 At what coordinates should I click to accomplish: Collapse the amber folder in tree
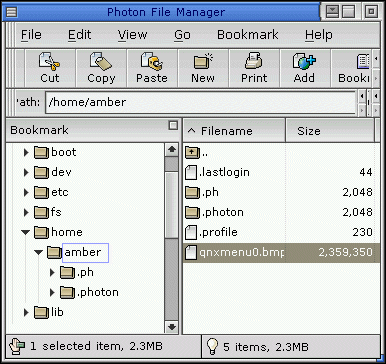tap(39, 252)
